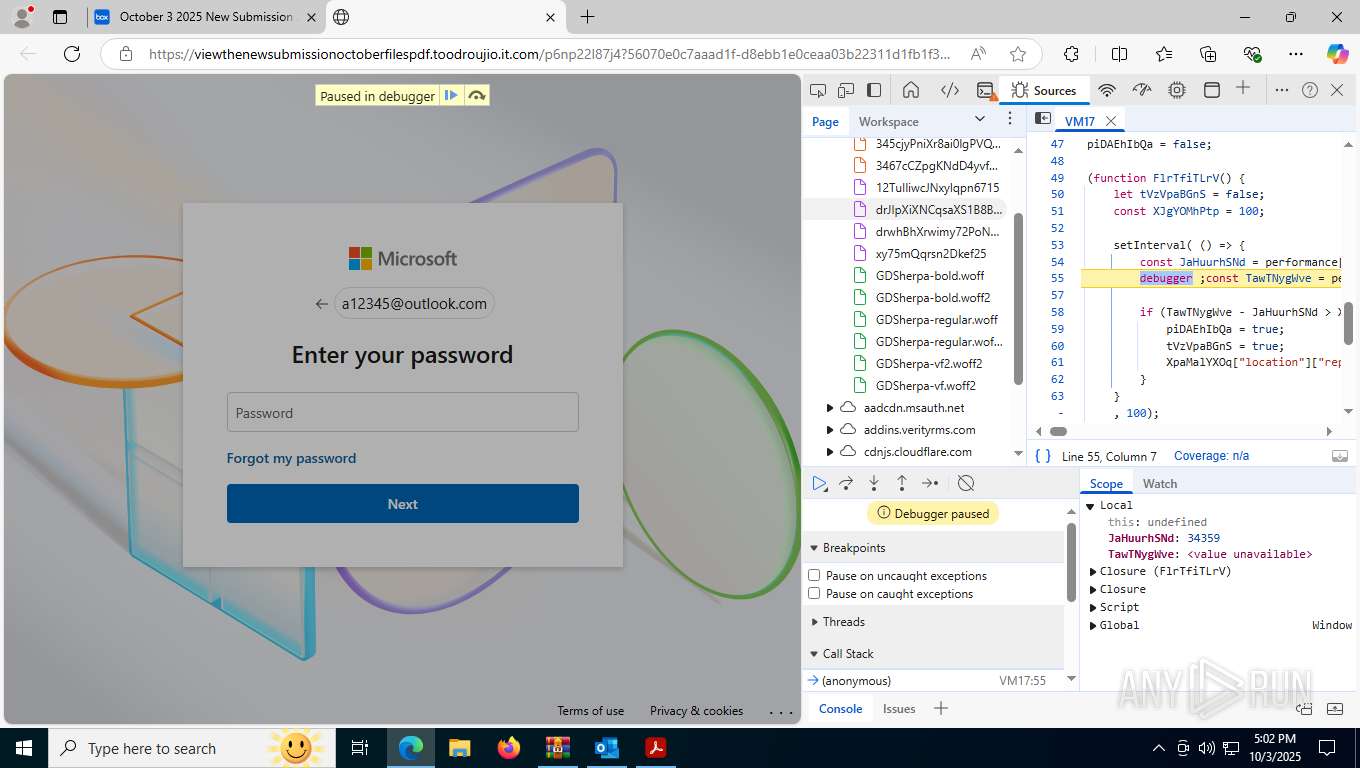The image size is (1360, 768).
Task: Expand Closure (FlrTfiTLrV) scope
Action: [1094, 571]
